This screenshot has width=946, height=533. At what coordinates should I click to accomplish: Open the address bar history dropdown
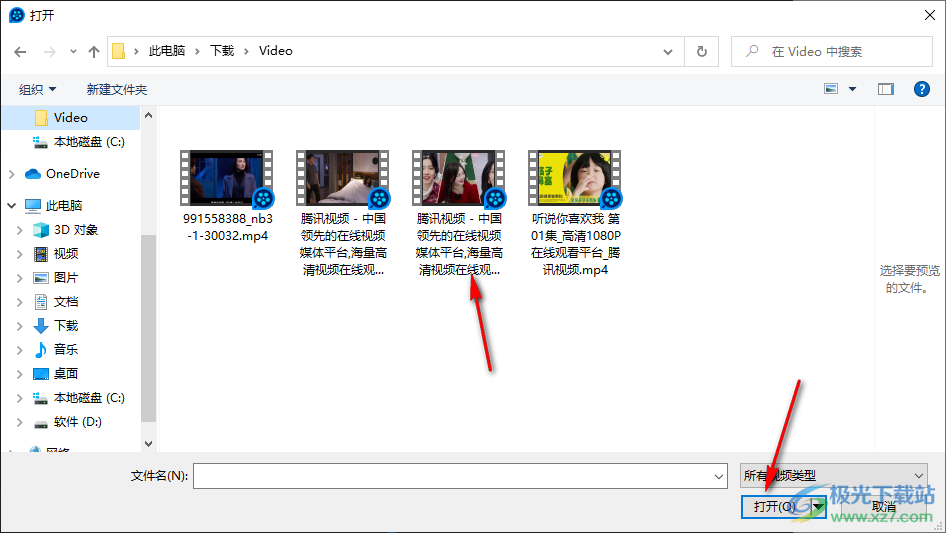pos(668,52)
